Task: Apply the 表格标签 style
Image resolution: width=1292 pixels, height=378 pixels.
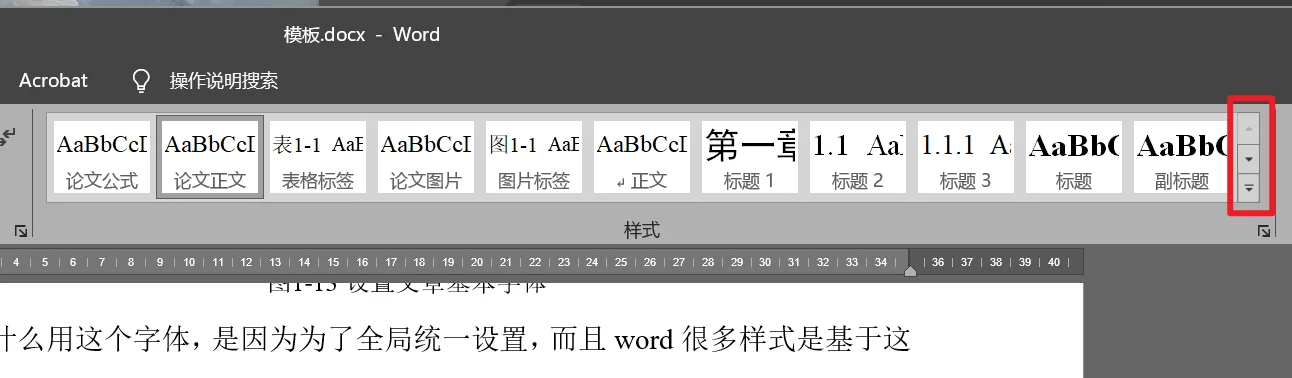Action: point(318,156)
